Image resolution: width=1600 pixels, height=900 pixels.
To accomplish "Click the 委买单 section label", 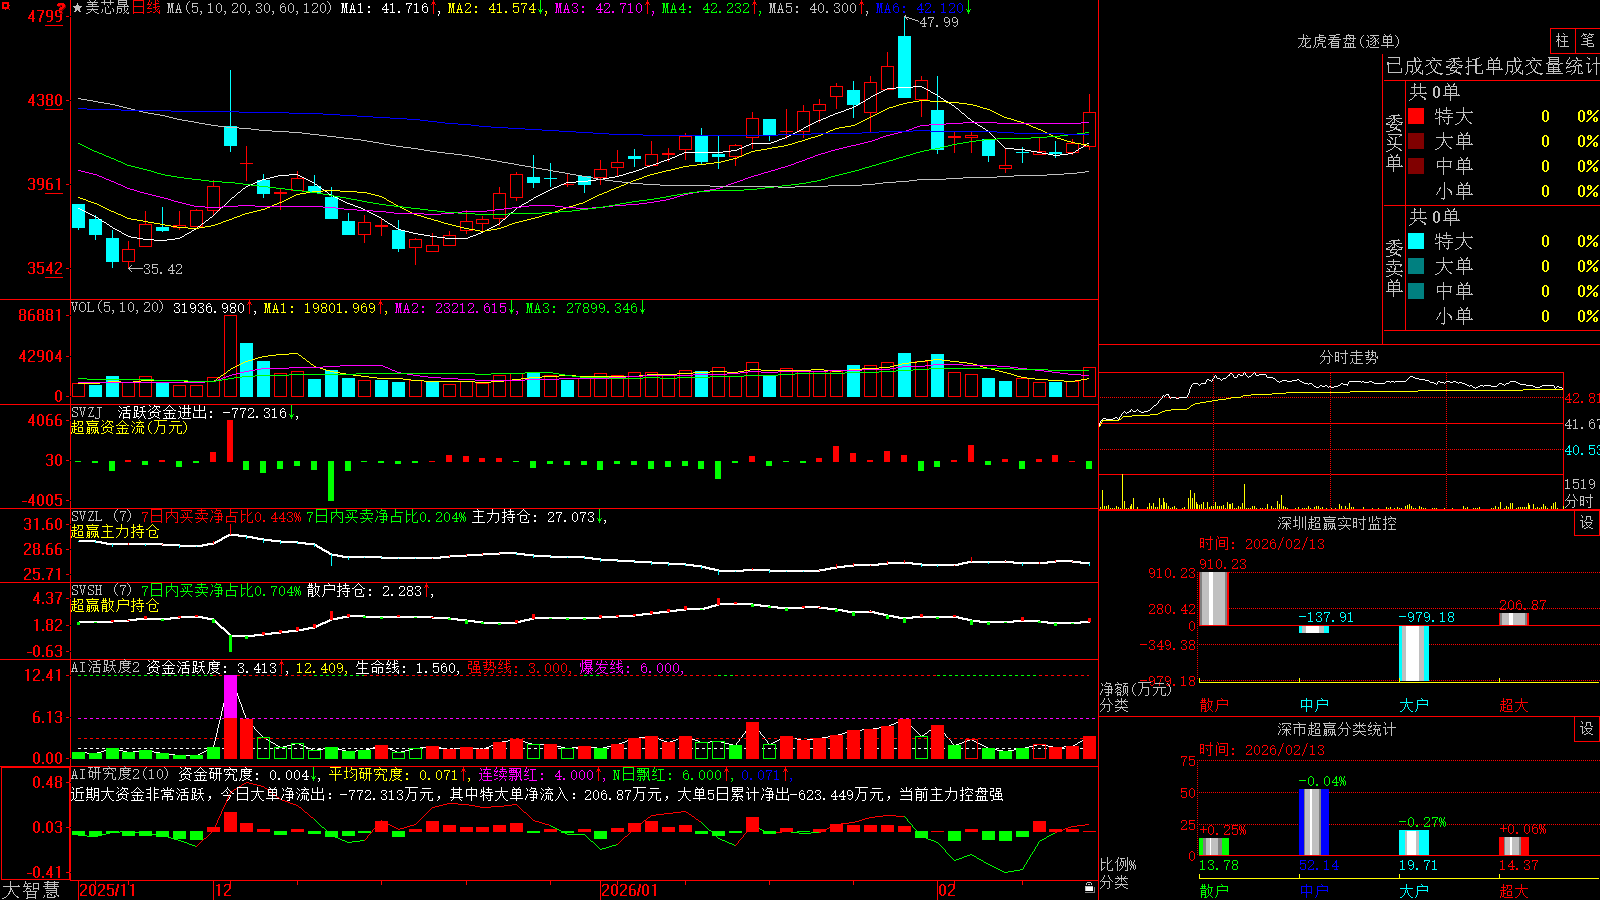I will pyautogui.click(x=1394, y=142).
